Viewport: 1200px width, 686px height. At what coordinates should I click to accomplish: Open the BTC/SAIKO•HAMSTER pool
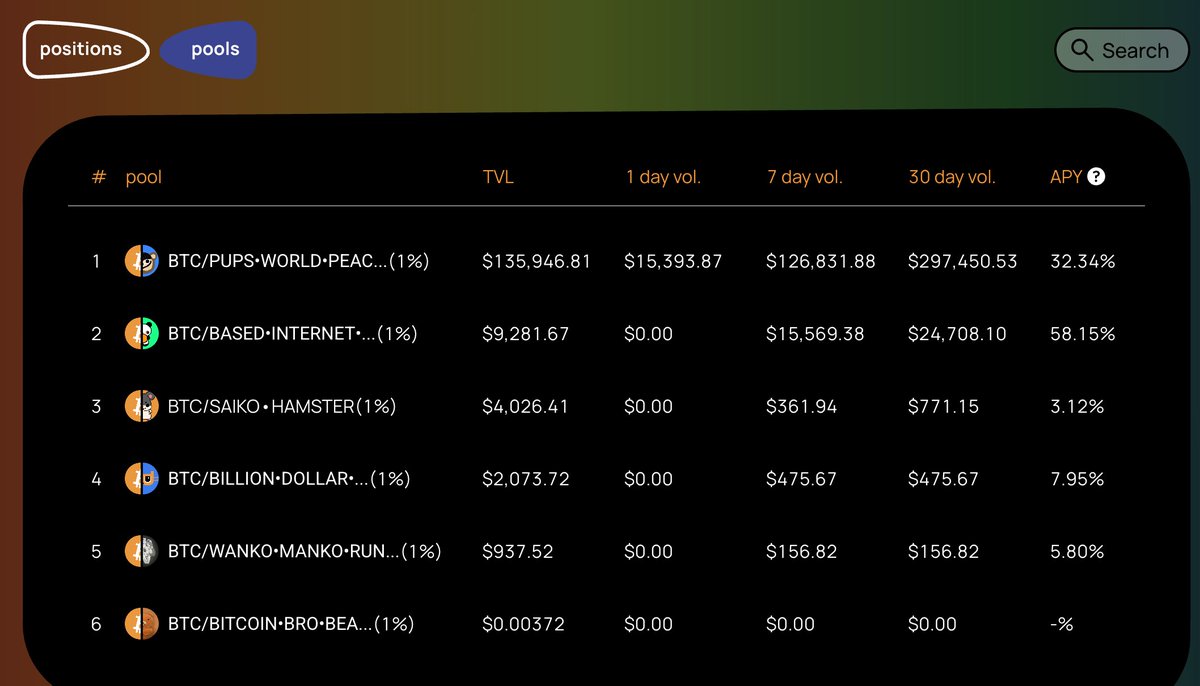[x=282, y=406]
